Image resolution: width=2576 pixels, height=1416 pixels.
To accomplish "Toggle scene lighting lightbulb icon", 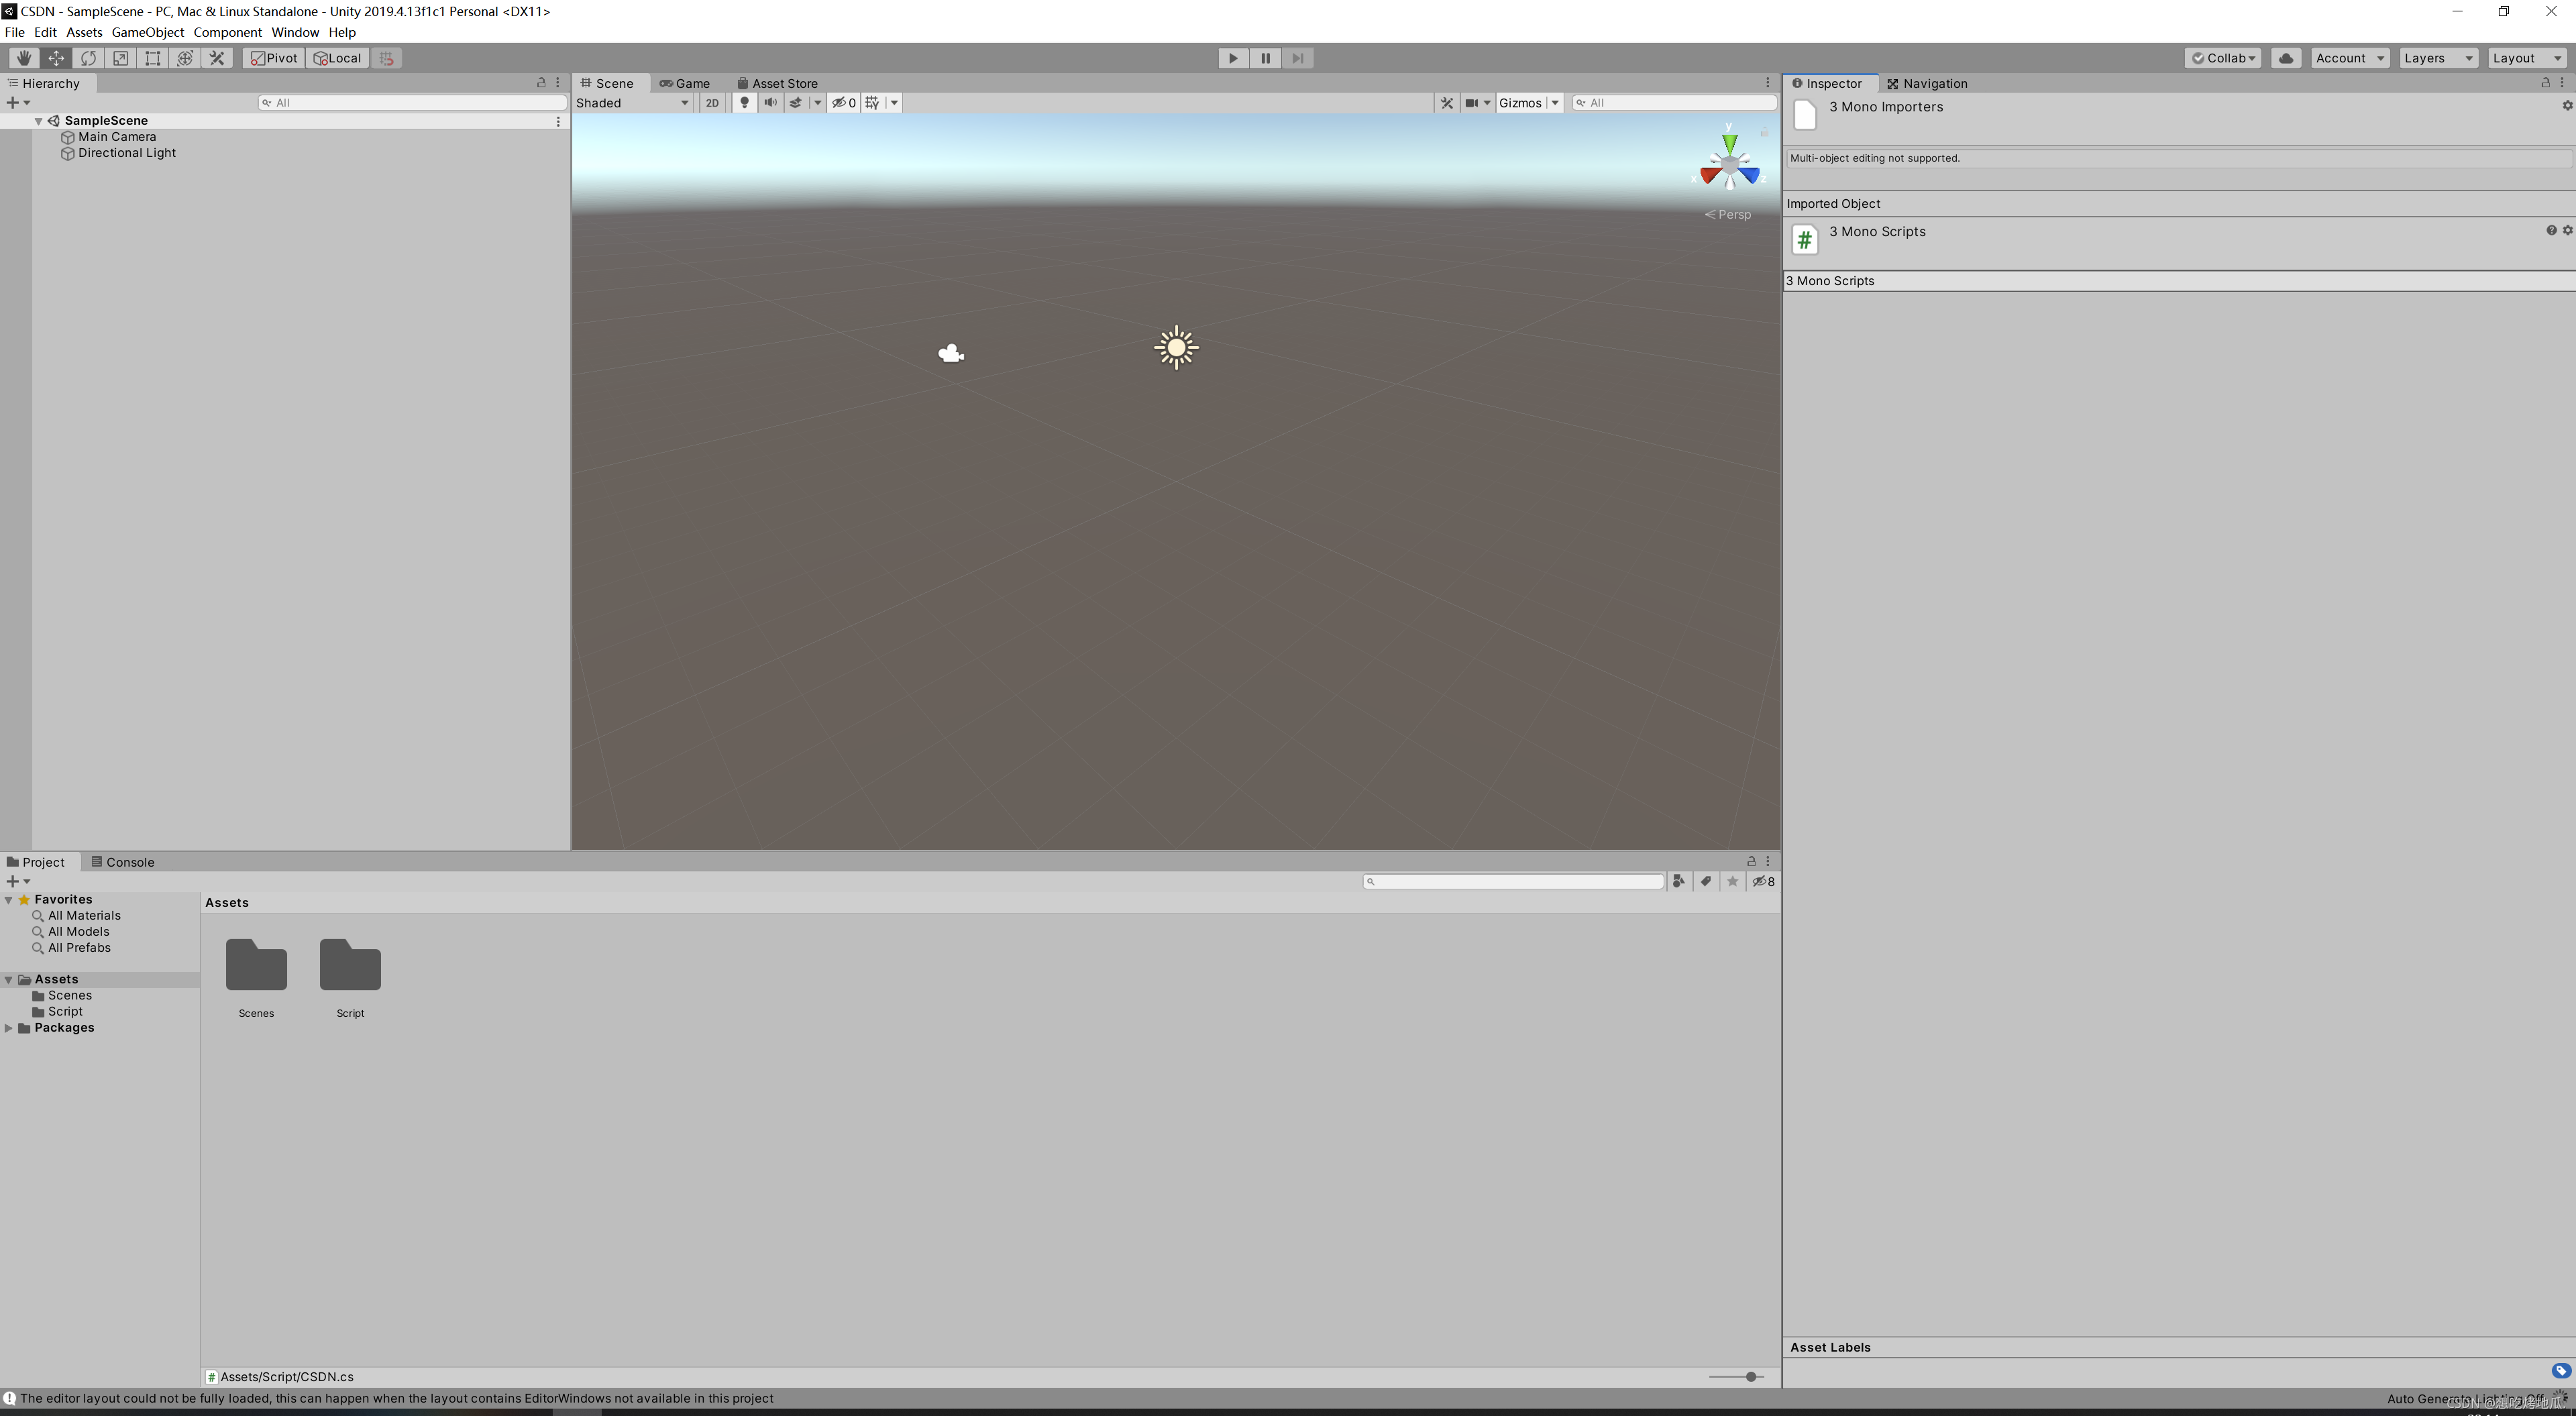I will [x=744, y=102].
